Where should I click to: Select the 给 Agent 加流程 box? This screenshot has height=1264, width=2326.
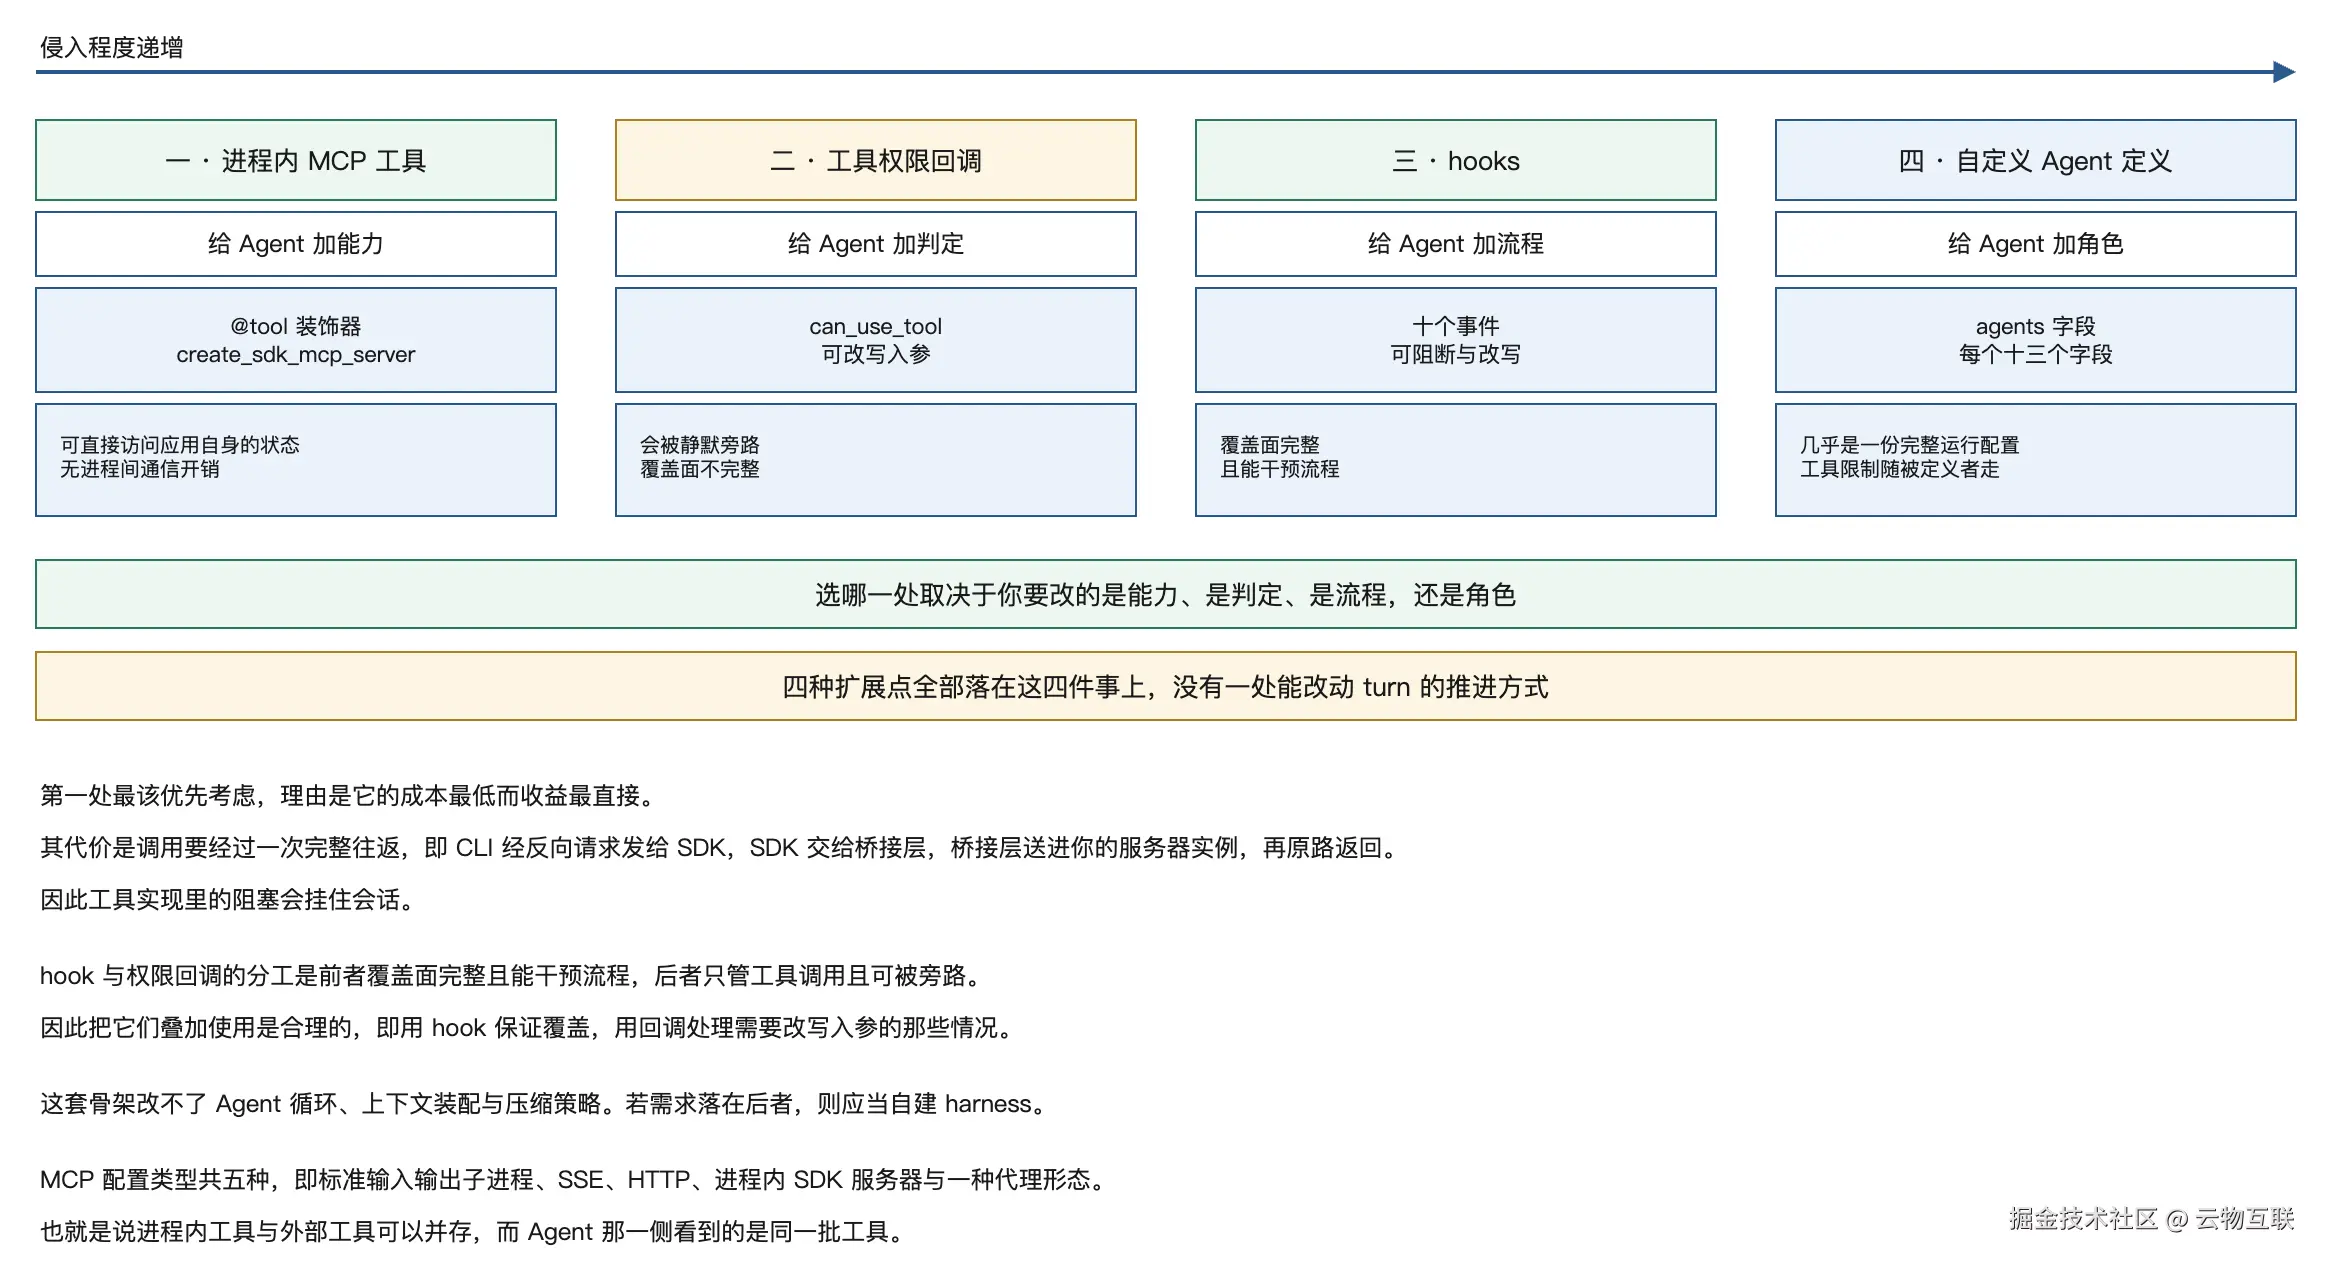coord(1456,244)
